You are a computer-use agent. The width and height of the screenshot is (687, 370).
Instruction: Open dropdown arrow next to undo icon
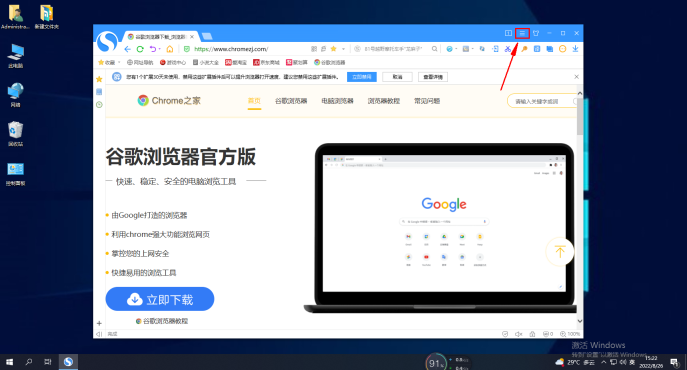pyautogui.click(x=160, y=49)
